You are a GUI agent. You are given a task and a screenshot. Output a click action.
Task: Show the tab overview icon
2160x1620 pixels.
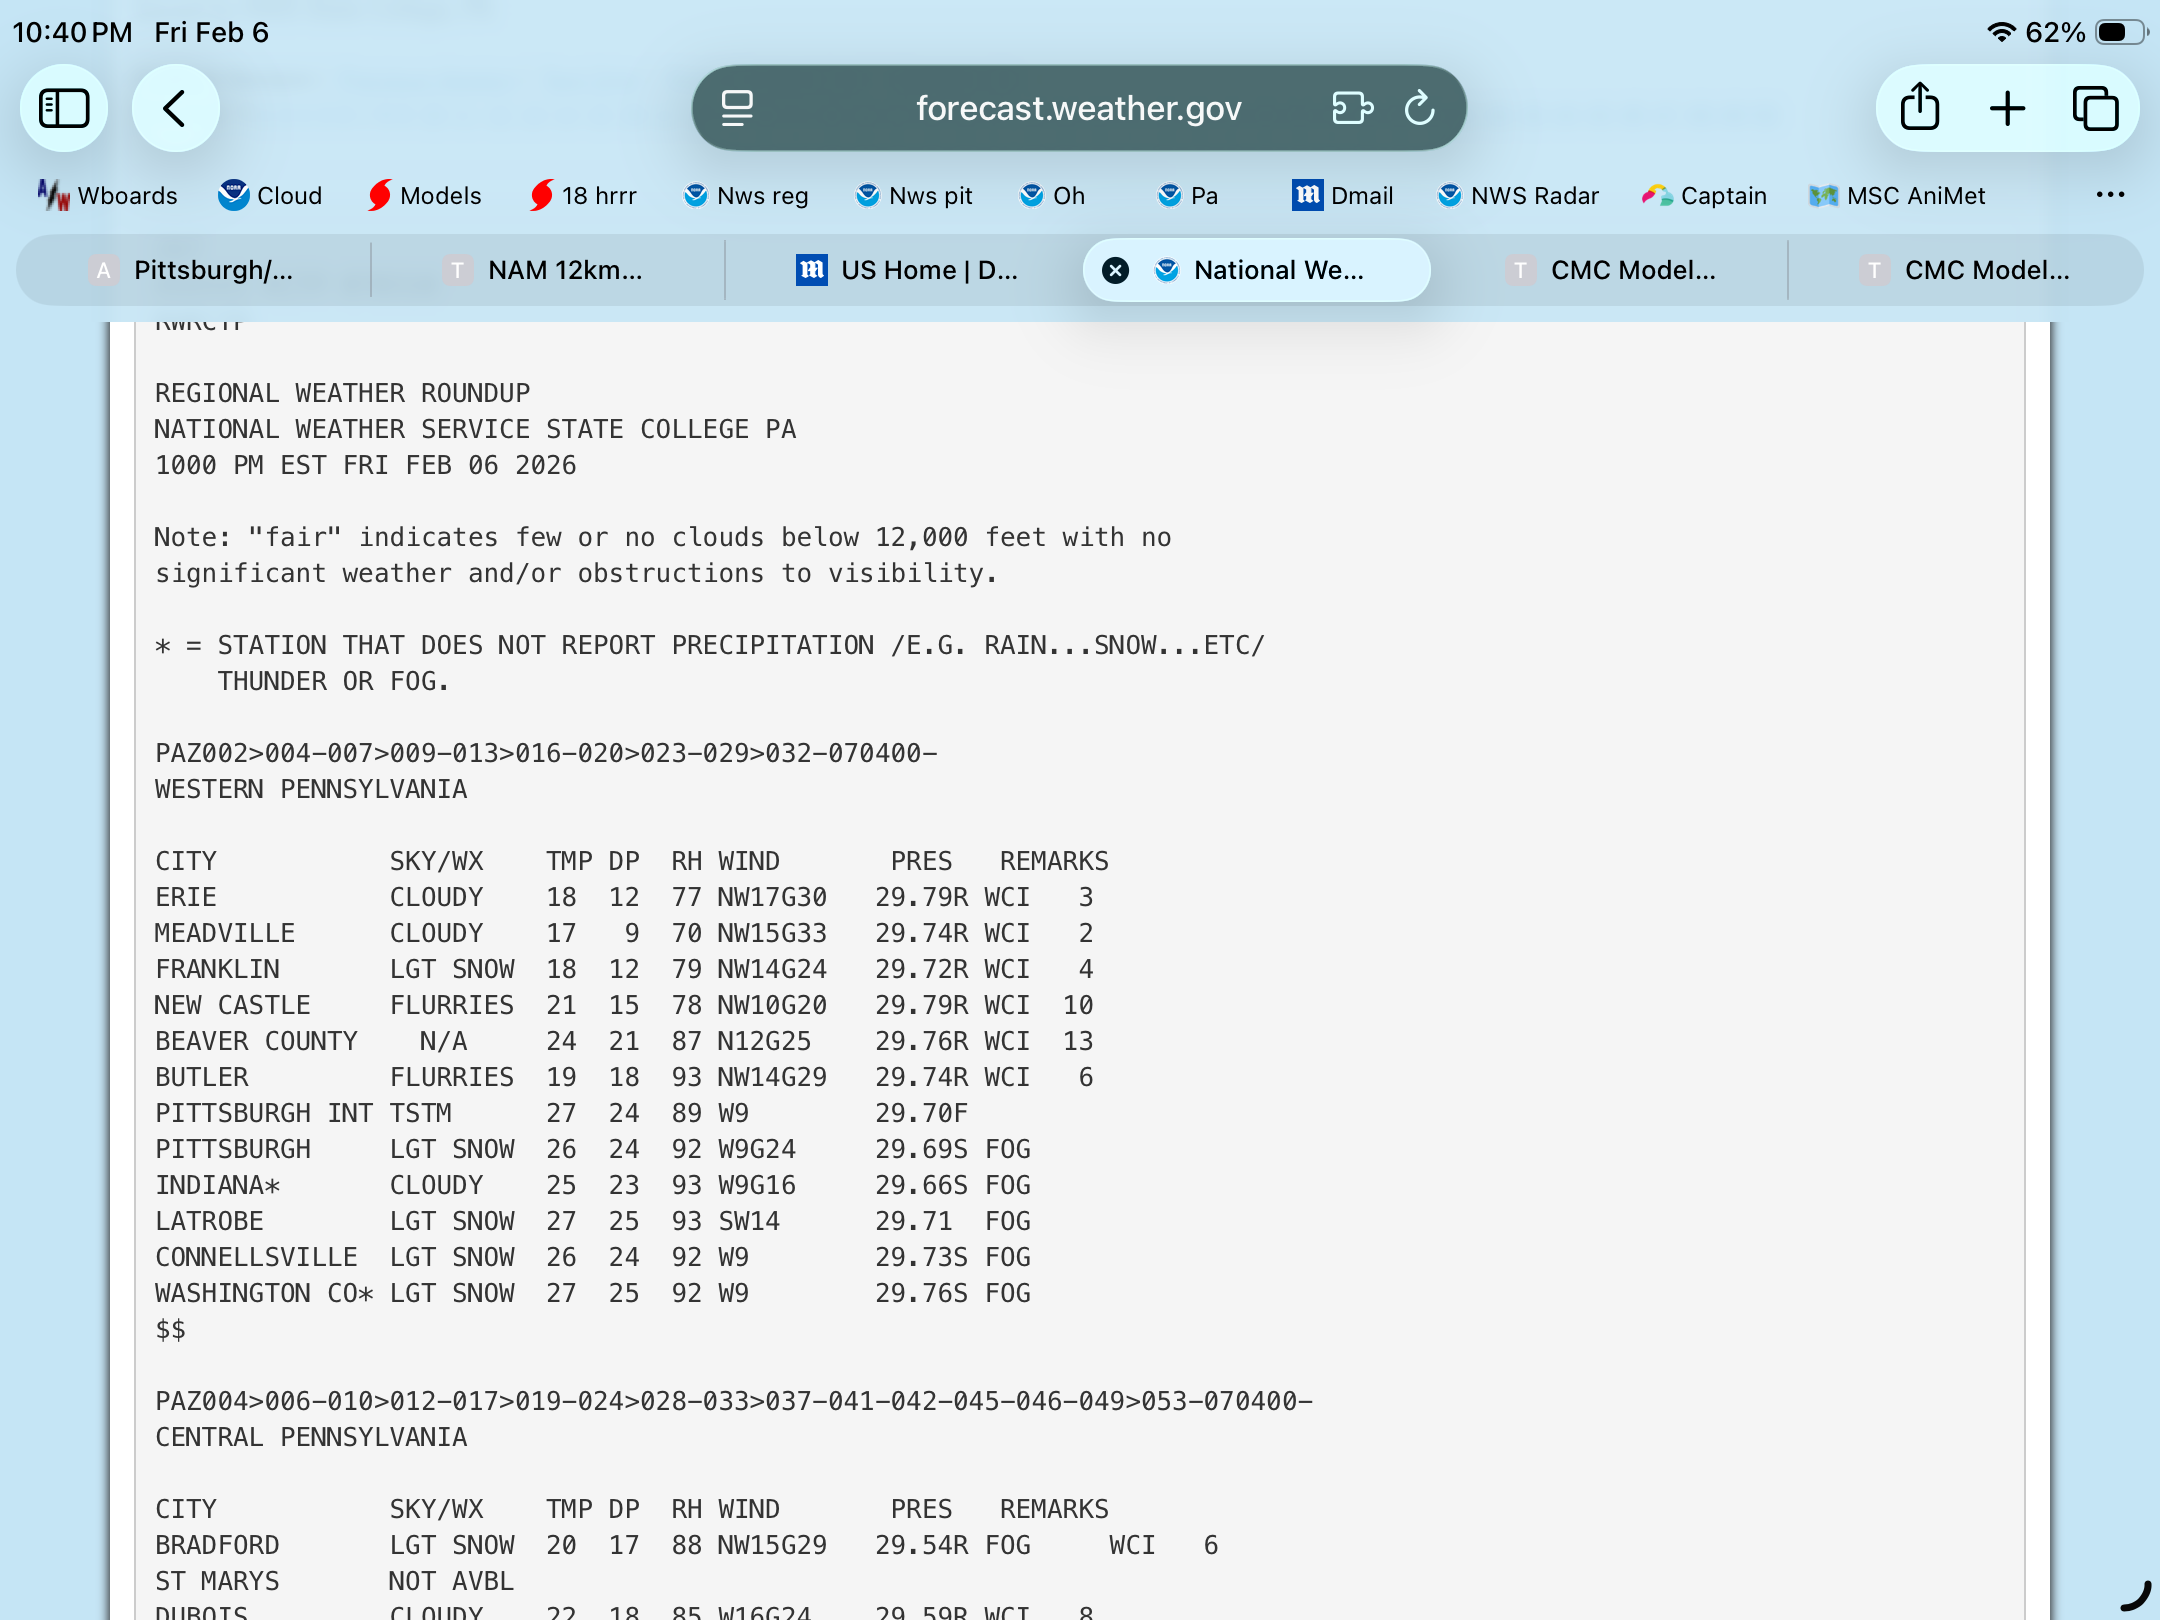pyautogui.click(x=2095, y=108)
